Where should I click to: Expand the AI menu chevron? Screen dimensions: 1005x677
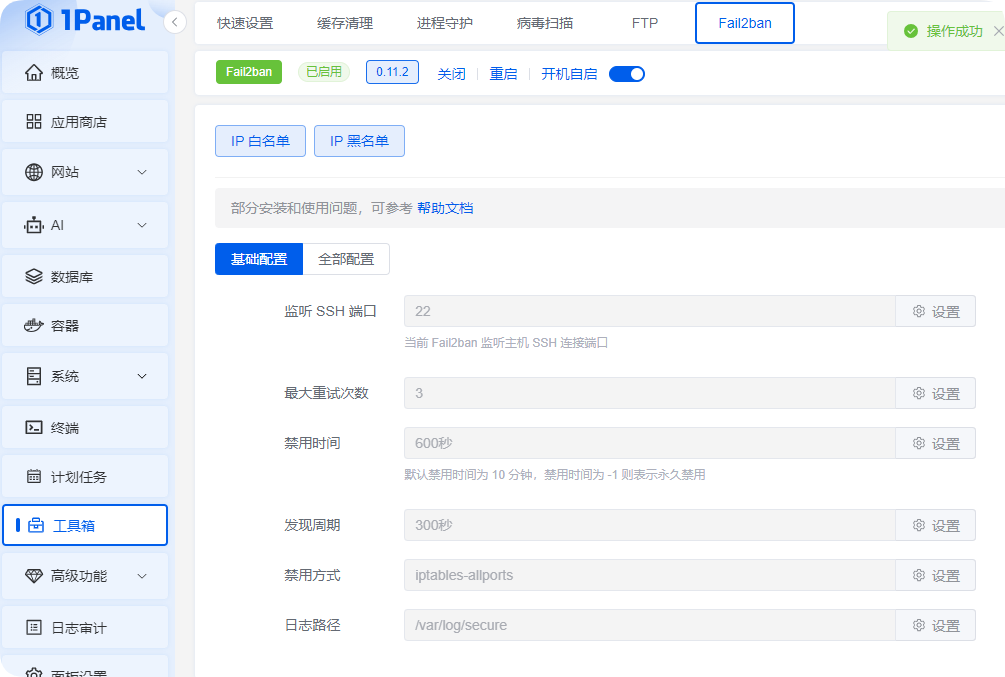pos(142,225)
